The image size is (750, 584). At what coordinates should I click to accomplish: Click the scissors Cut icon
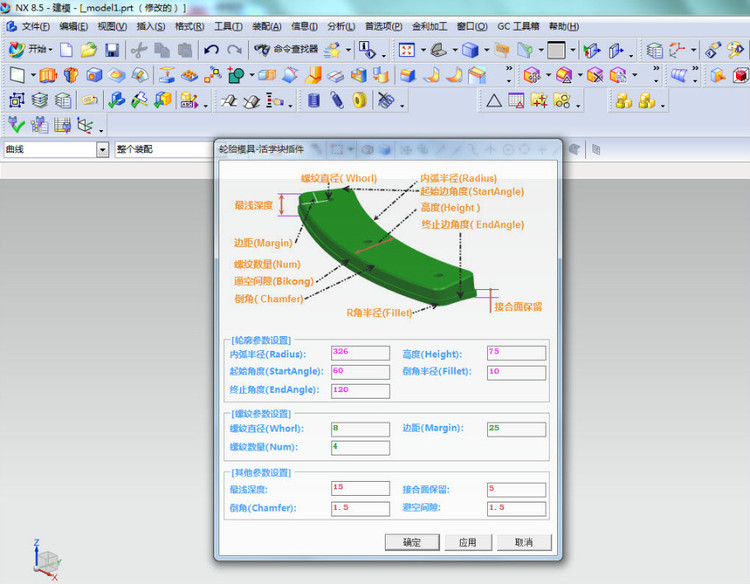point(138,49)
